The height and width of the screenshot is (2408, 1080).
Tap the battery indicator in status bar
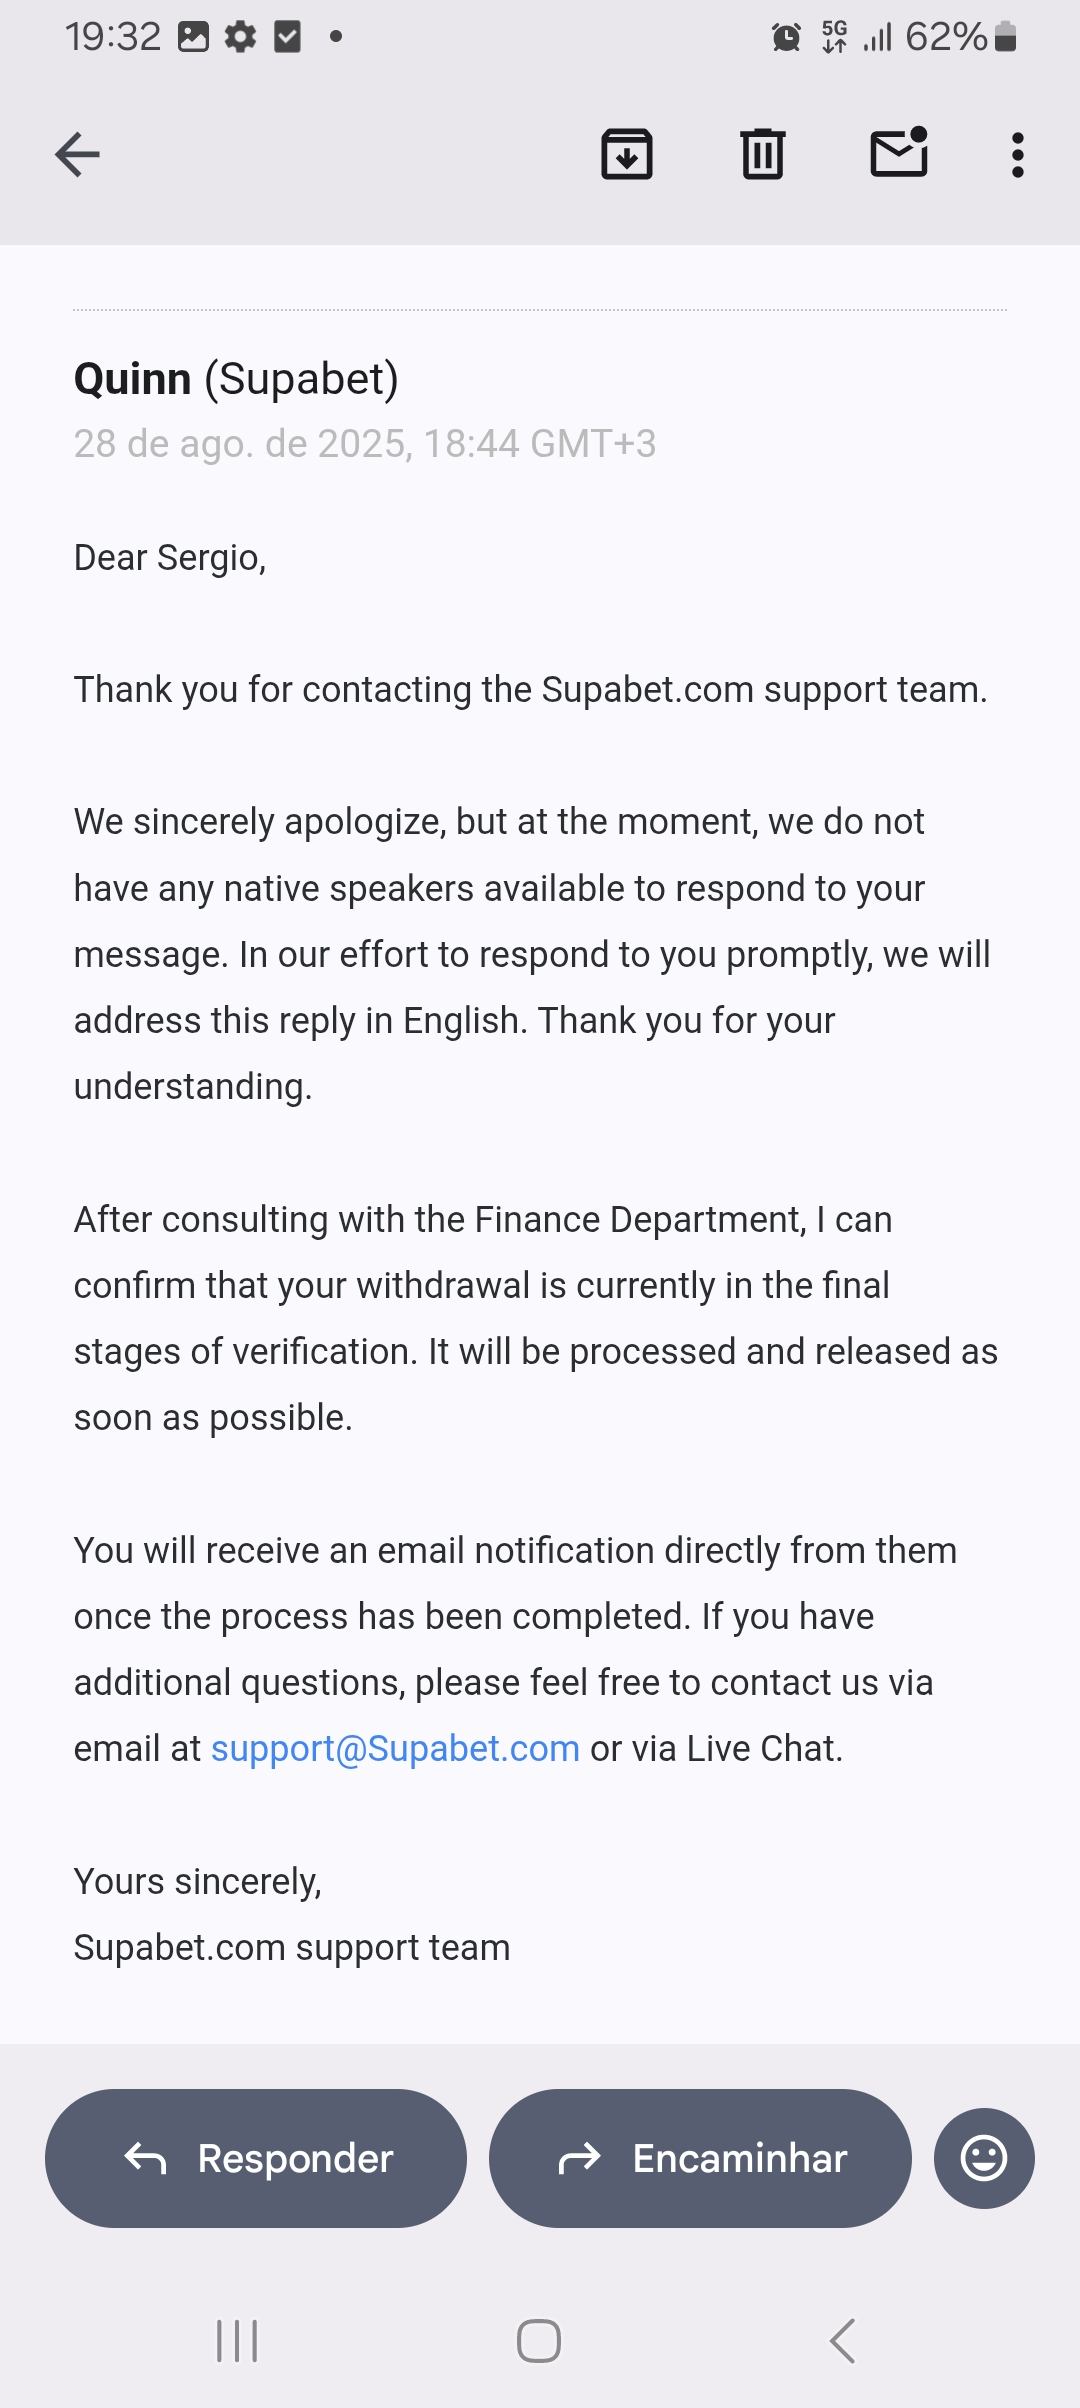[1006, 38]
